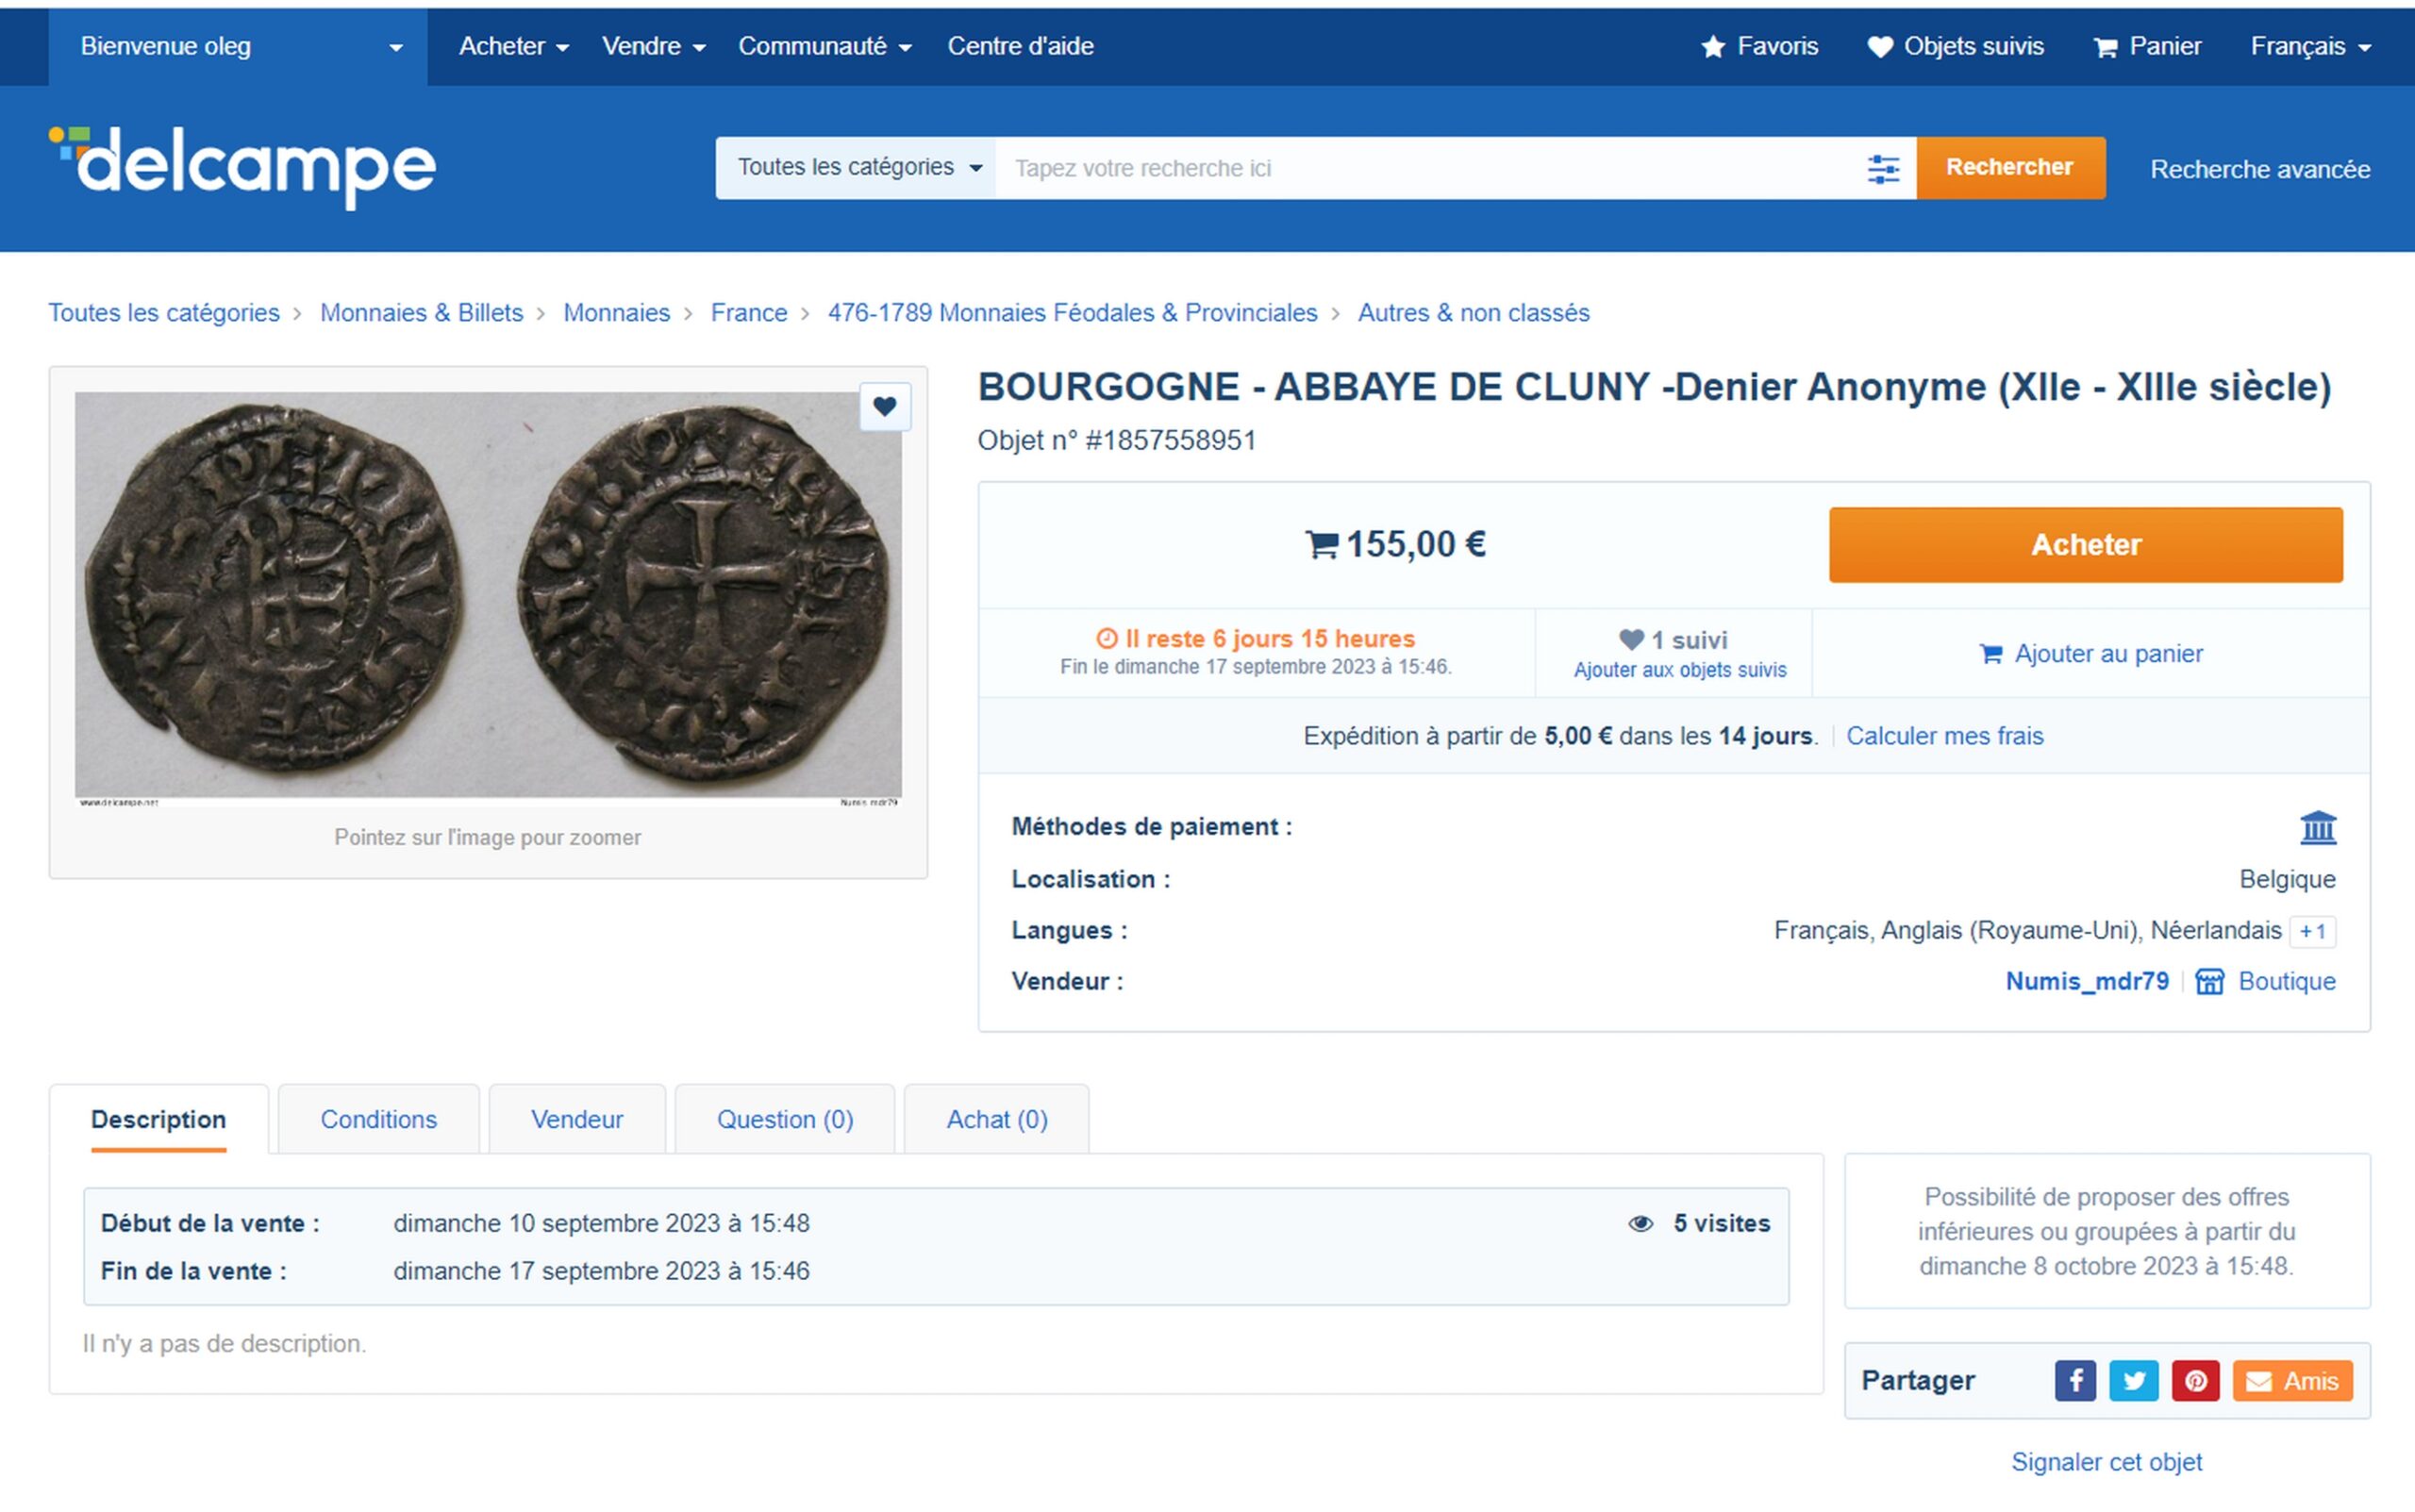The image size is (2415, 1512).
Task: Click the 5 visites counter
Action: [x=1699, y=1223]
